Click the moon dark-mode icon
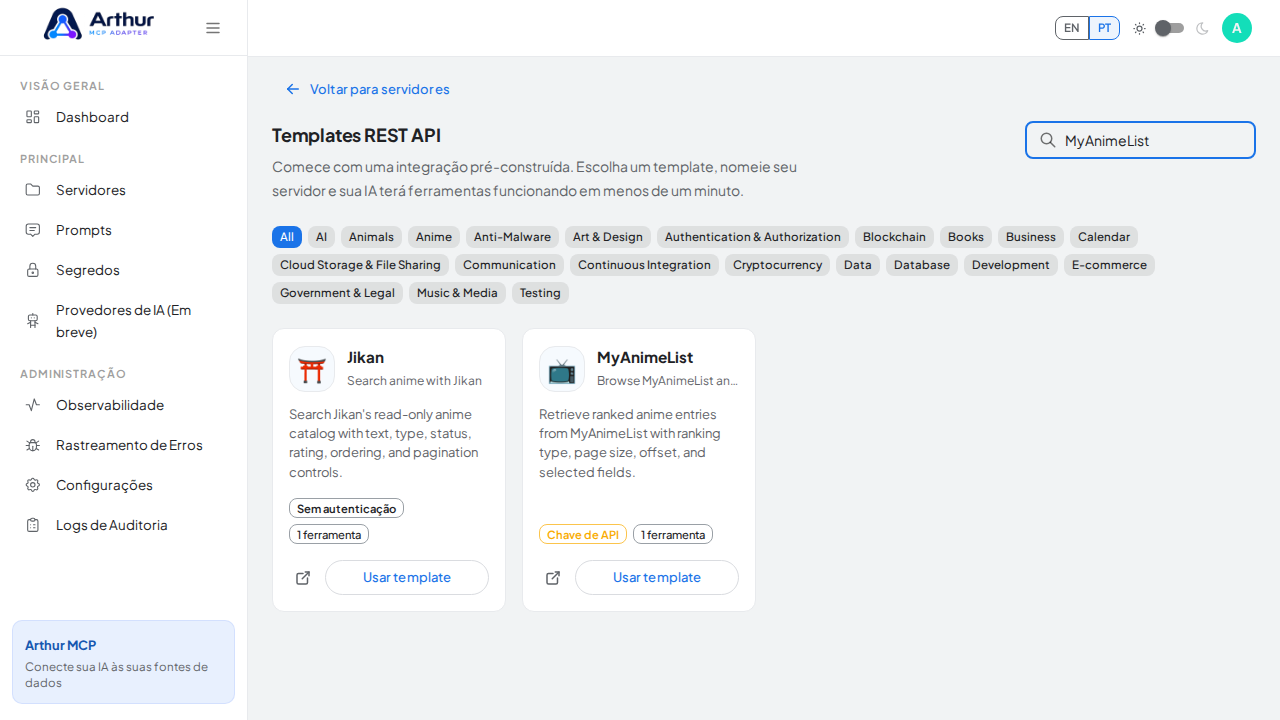The width and height of the screenshot is (1280, 720). 1202,28
